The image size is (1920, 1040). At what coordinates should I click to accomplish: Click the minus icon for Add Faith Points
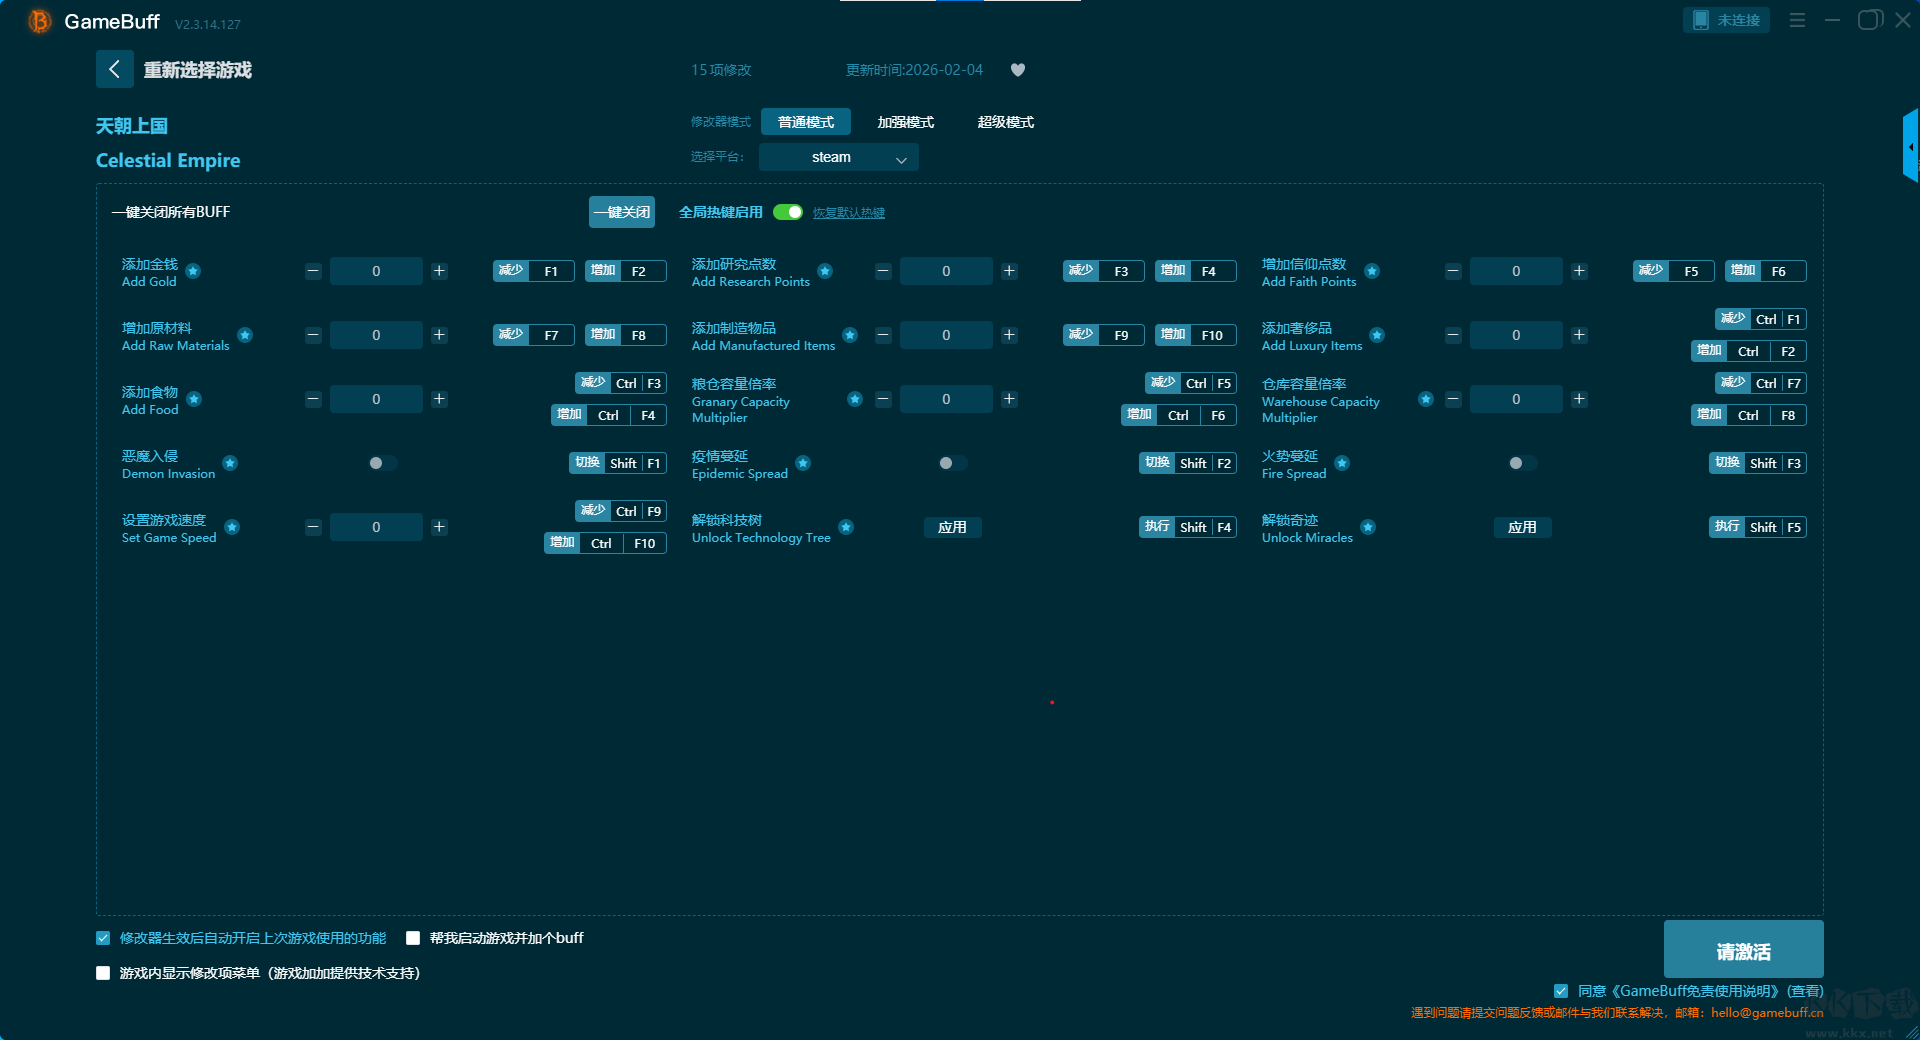pos(1453,271)
